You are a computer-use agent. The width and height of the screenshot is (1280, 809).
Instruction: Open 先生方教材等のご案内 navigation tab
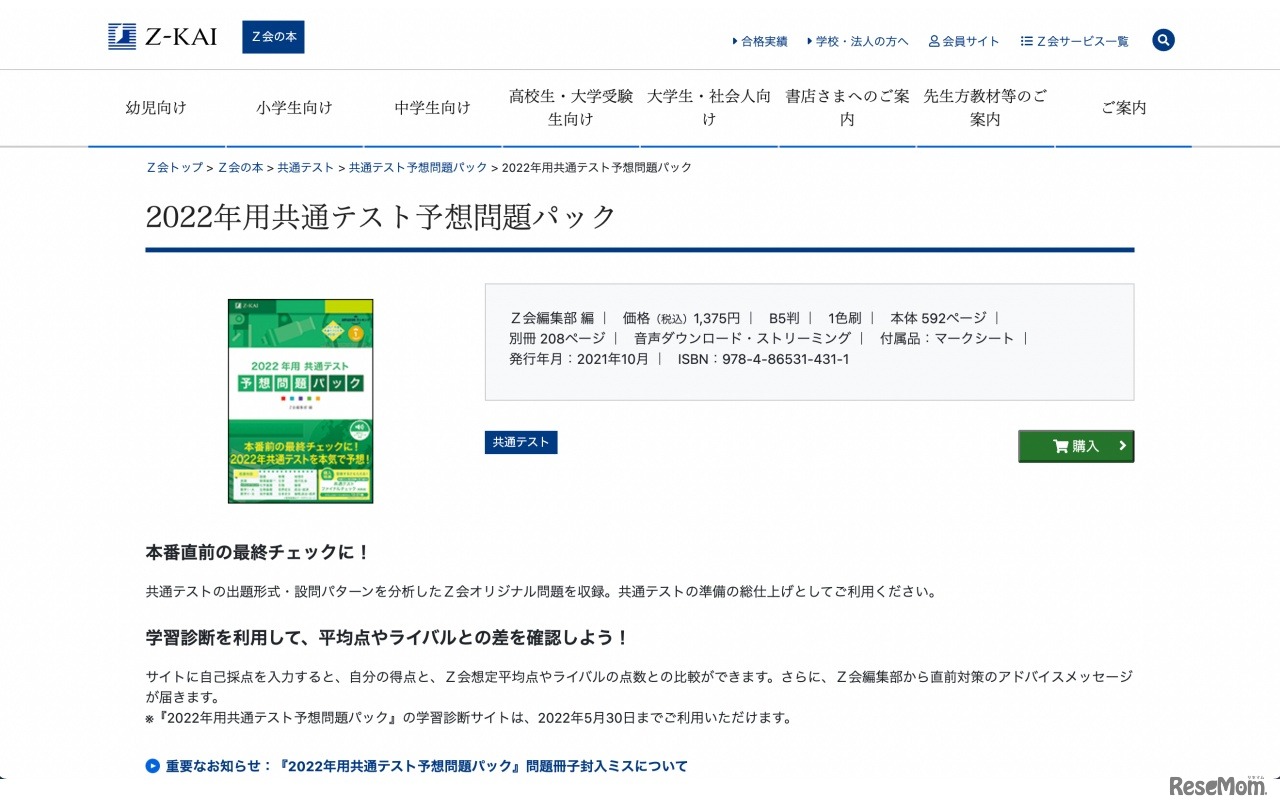985,108
